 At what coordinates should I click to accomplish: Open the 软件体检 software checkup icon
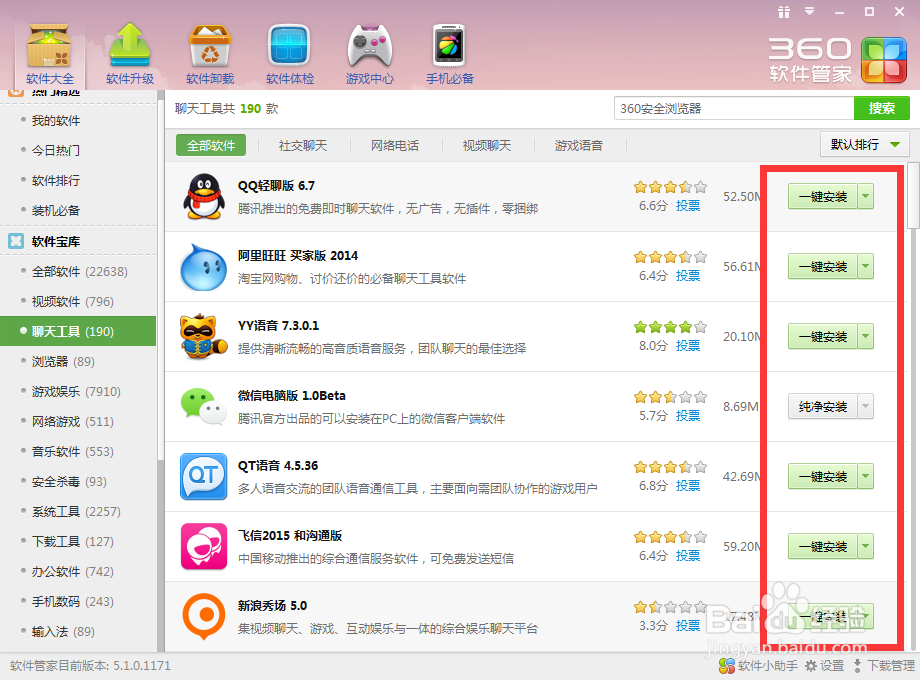(289, 55)
